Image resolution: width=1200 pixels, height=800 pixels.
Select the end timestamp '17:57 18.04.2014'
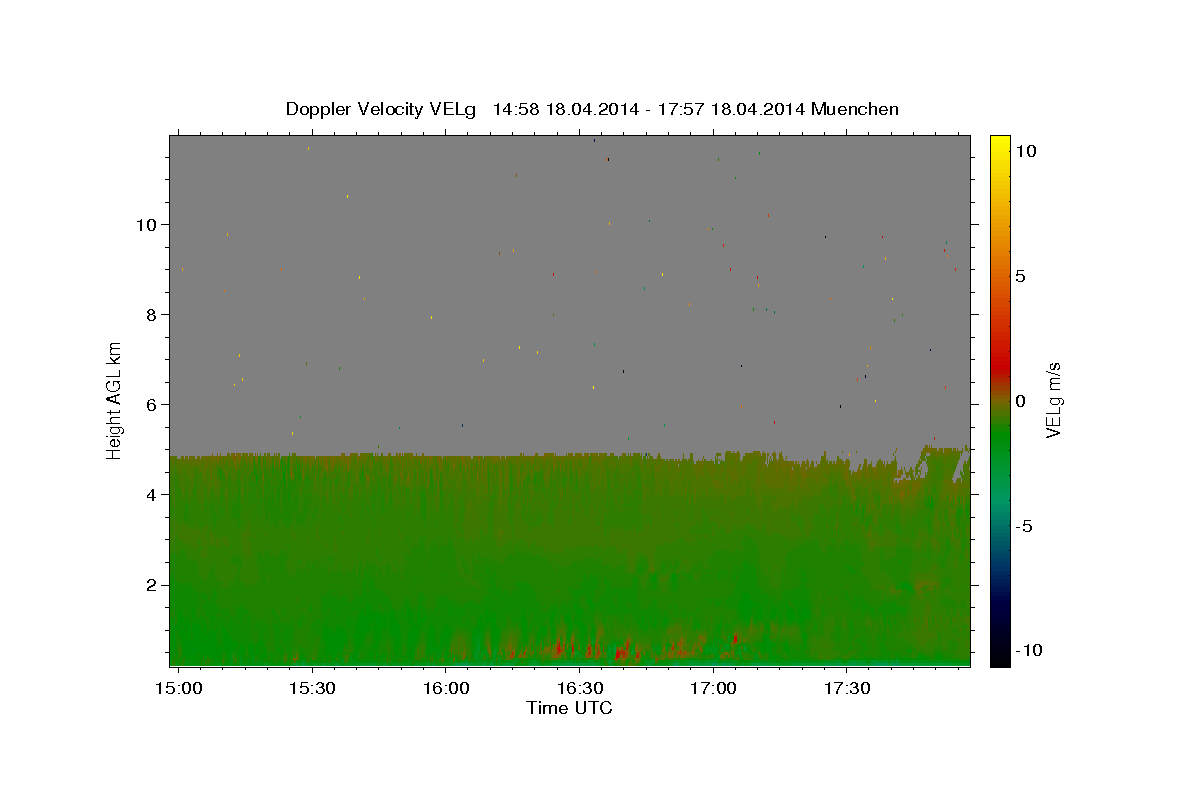point(731,110)
